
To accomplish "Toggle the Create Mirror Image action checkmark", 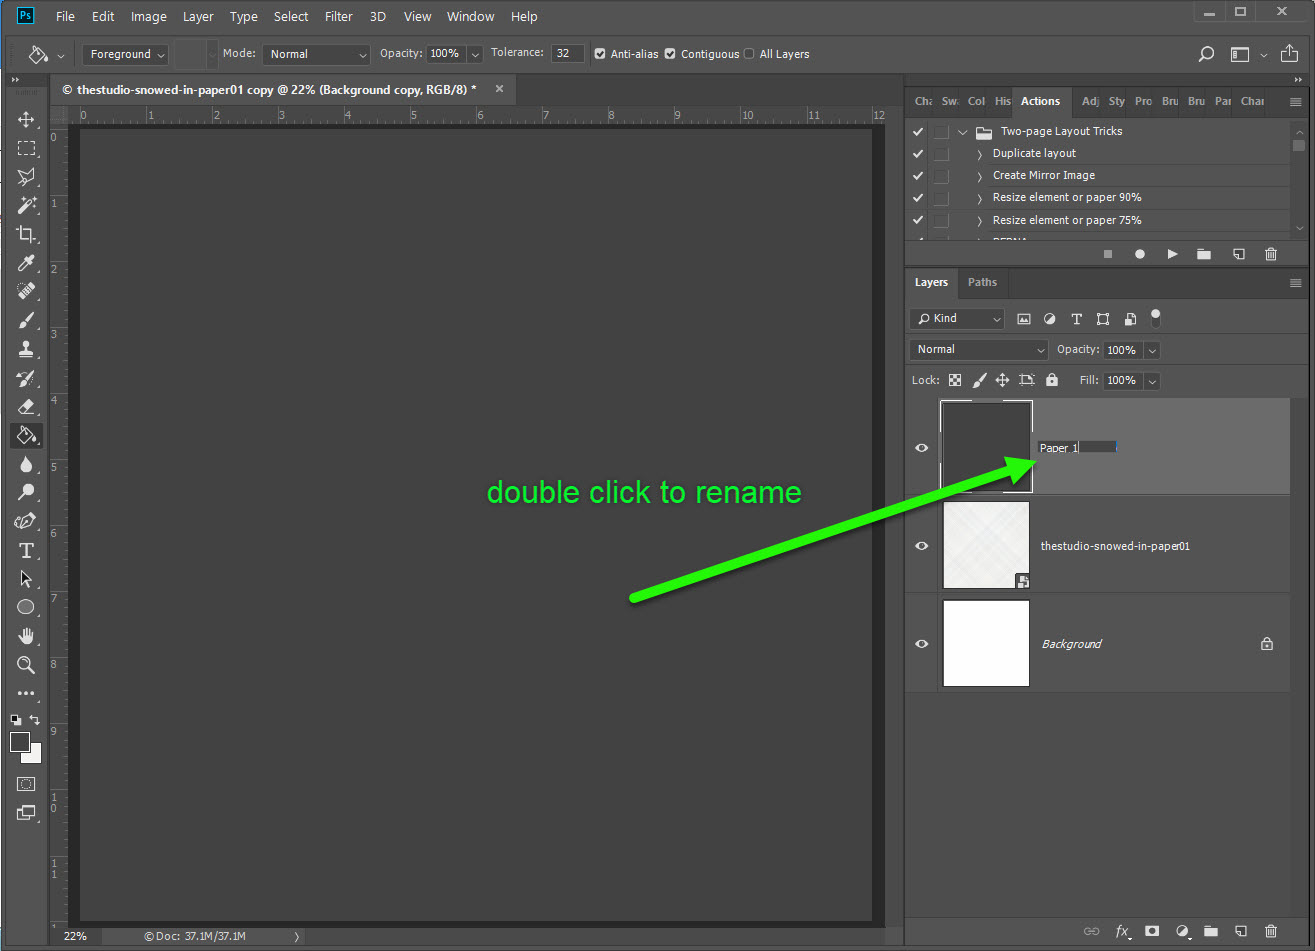I will tap(918, 175).
